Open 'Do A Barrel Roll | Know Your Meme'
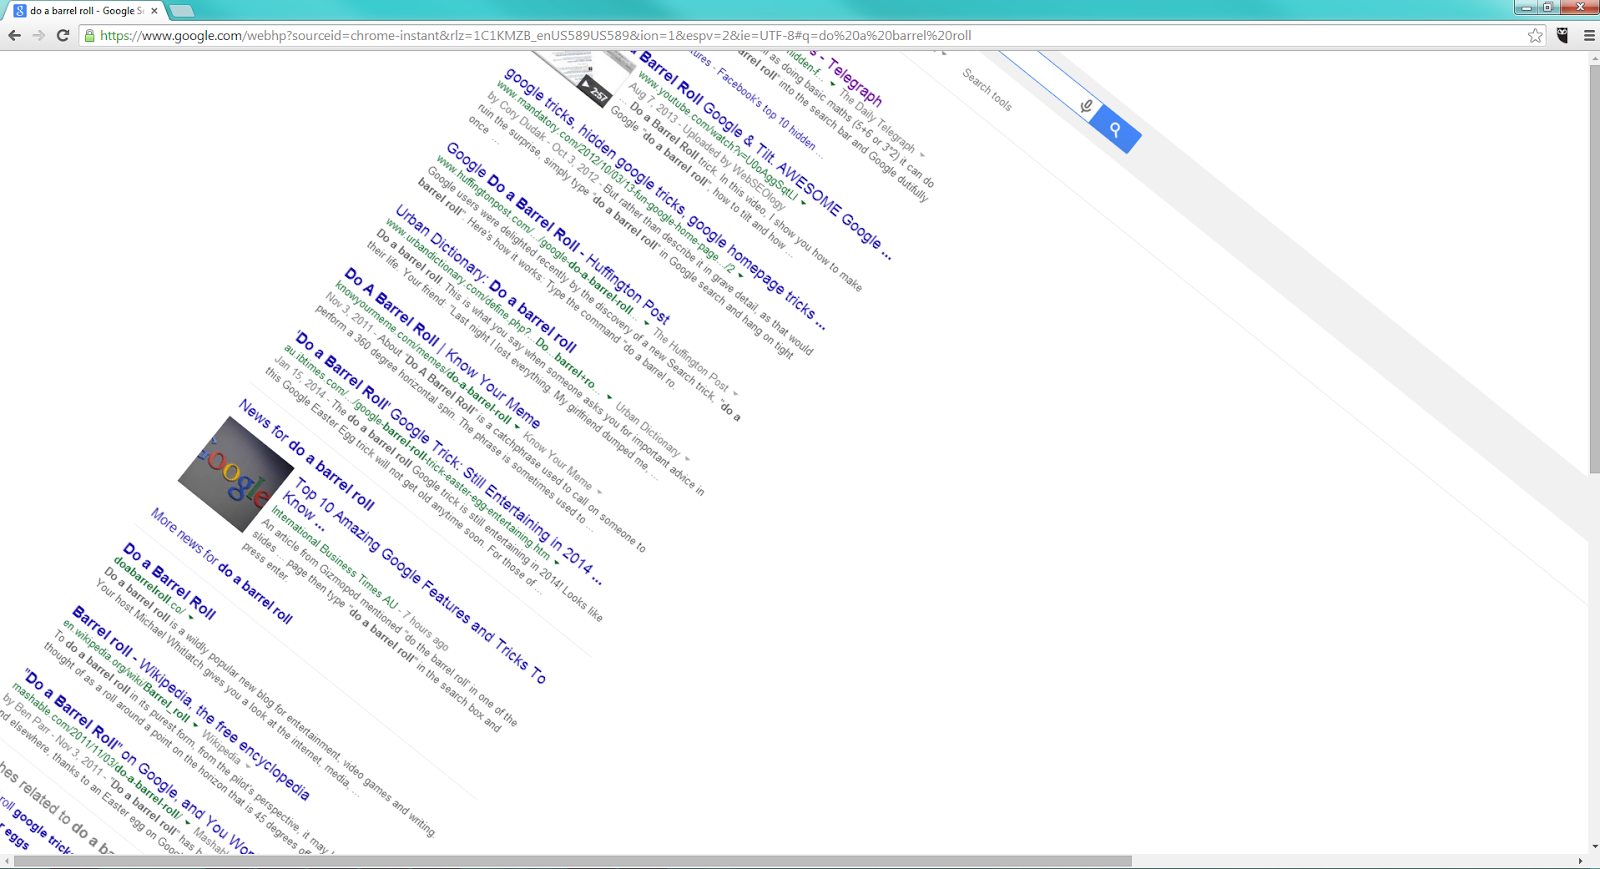This screenshot has width=1600, height=869. [442, 347]
